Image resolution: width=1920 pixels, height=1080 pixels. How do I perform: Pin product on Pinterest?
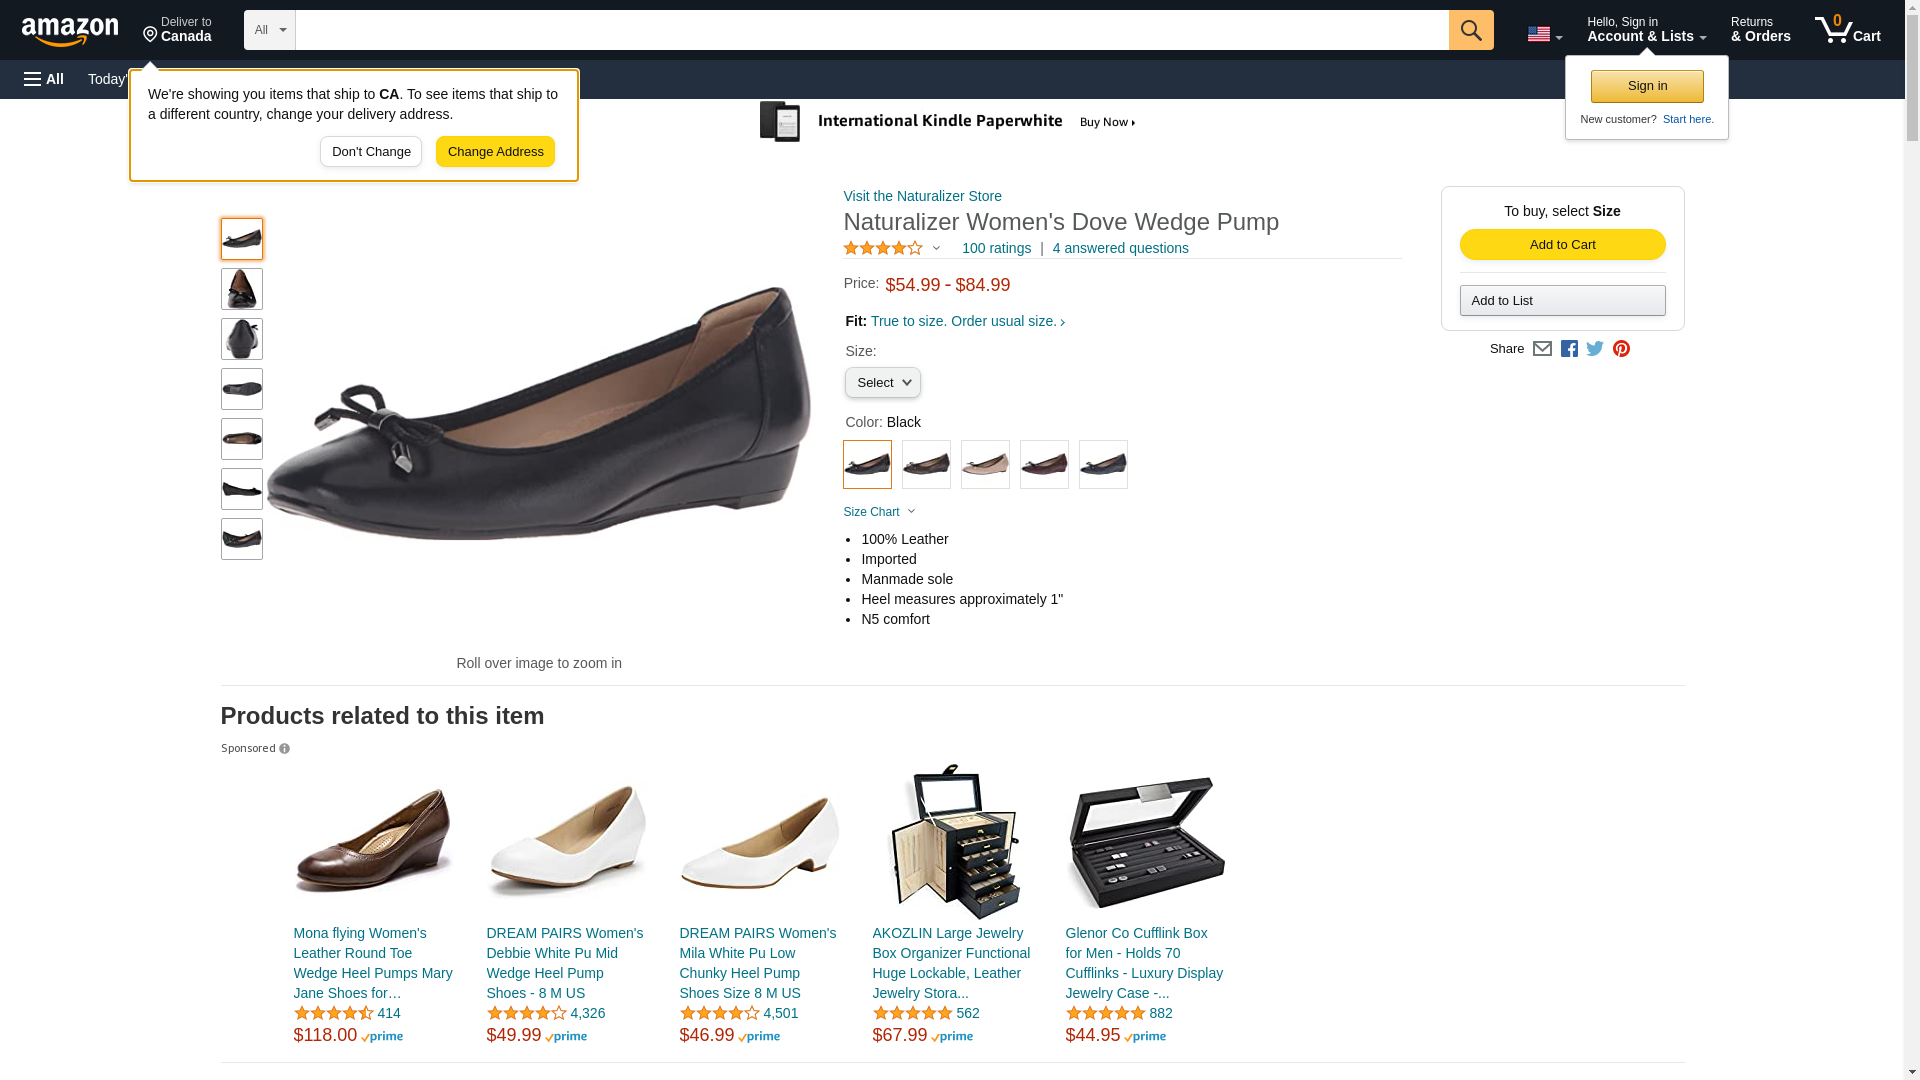[x=1621, y=349]
